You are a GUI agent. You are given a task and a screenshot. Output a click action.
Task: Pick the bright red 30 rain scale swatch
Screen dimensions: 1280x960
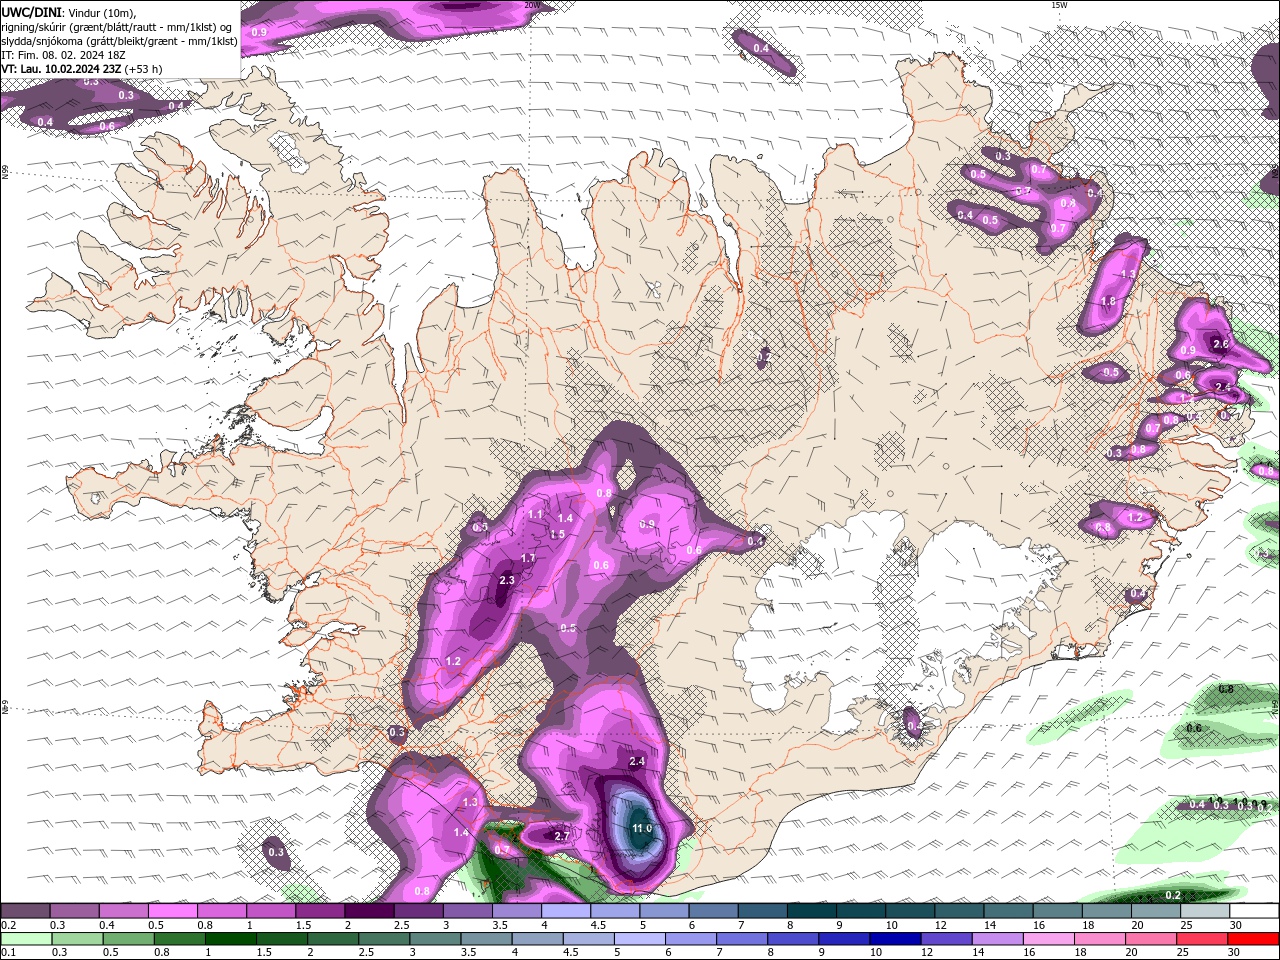[1254, 939]
